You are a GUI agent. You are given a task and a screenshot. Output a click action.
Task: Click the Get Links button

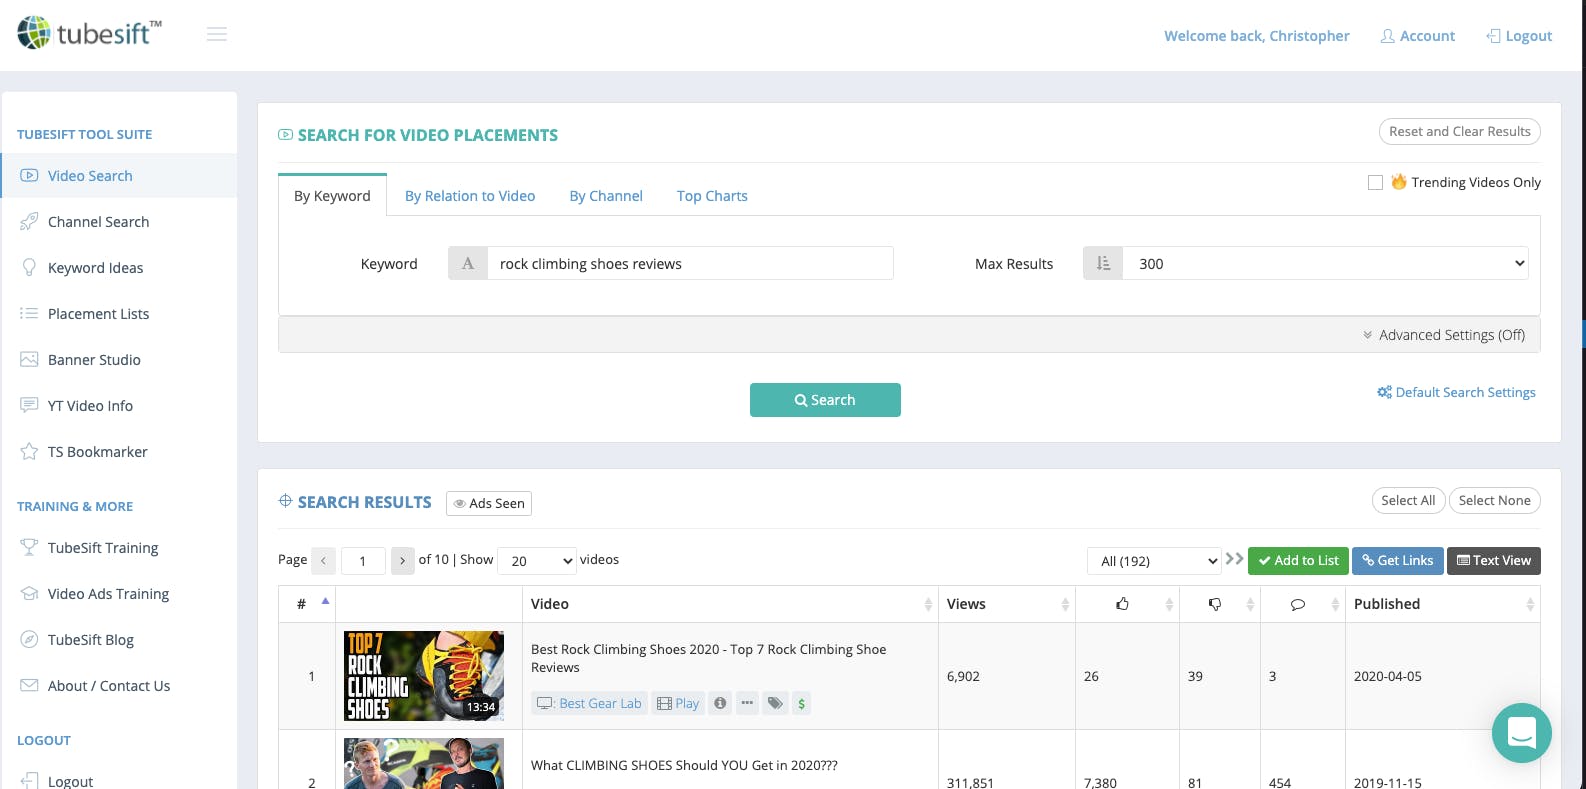[1398, 561]
